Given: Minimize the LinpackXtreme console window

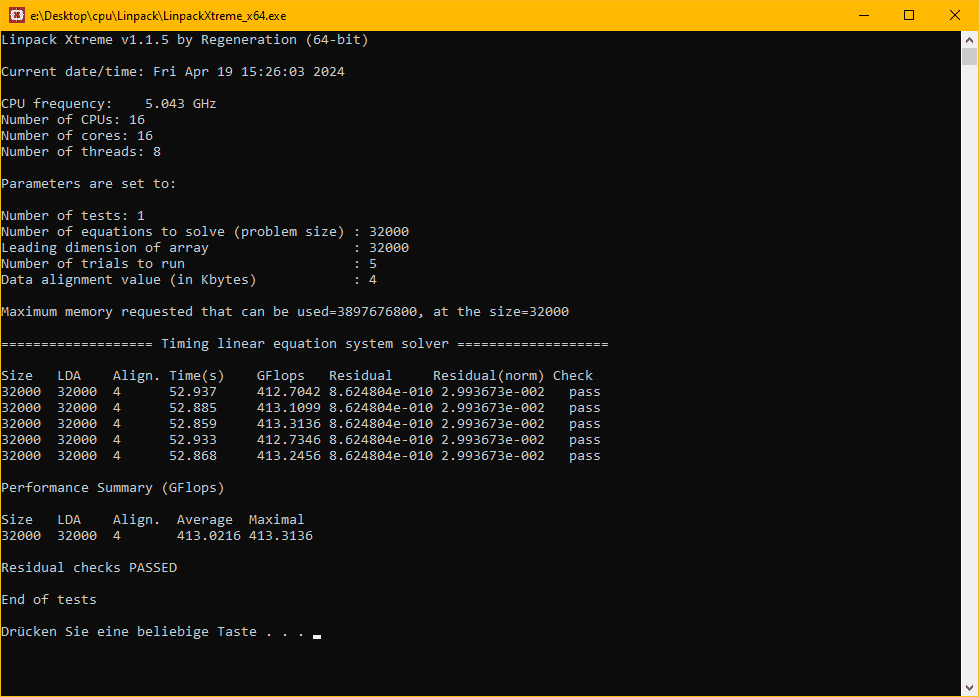Looking at the screenshot, I should pyautogui.click(x=864, y=15).
